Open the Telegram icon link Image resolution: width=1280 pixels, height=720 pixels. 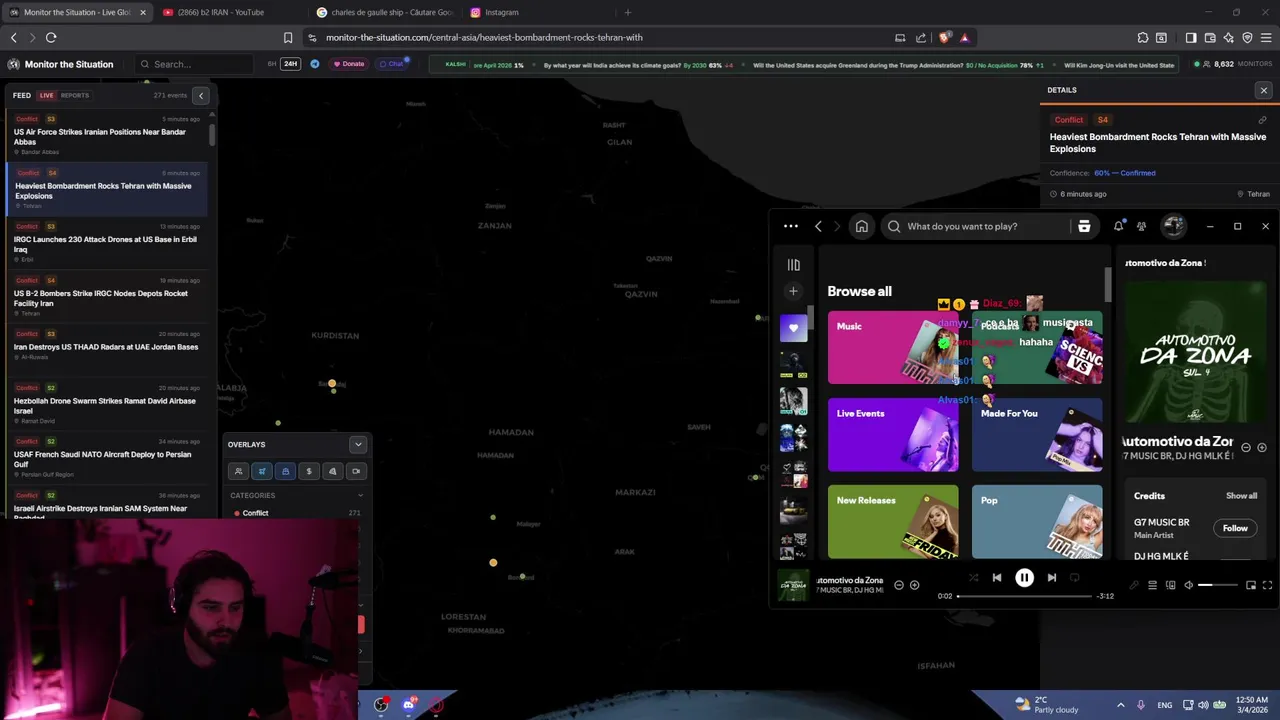pyautogui.click(x=315, y=64)
